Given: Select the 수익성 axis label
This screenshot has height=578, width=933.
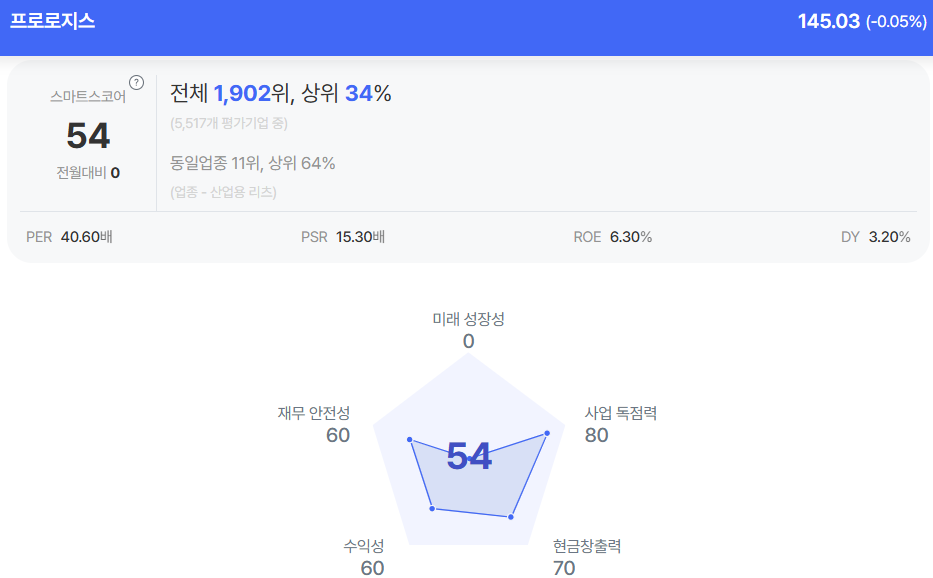Looking at the screenshot, I should [x=364, y=546].
